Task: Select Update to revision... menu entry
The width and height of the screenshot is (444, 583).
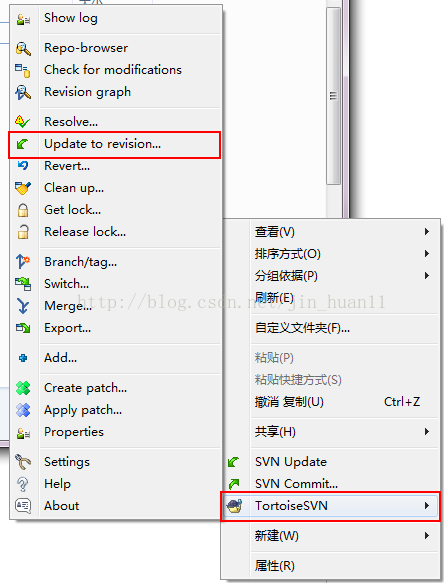Action: coord(115,144)
